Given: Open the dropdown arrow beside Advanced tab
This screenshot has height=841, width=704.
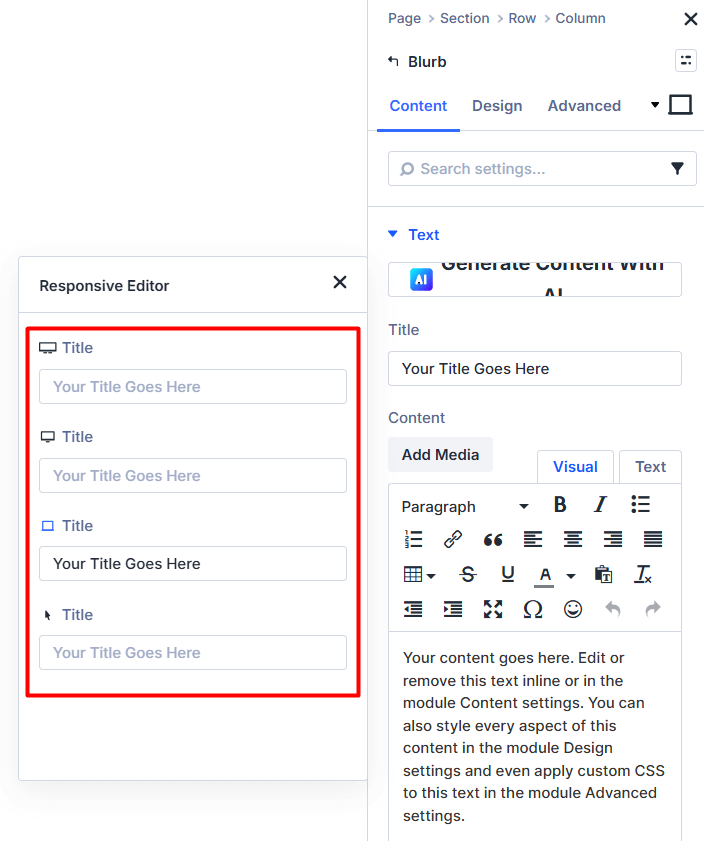Looking at the screenshot, I should point(655,105).
